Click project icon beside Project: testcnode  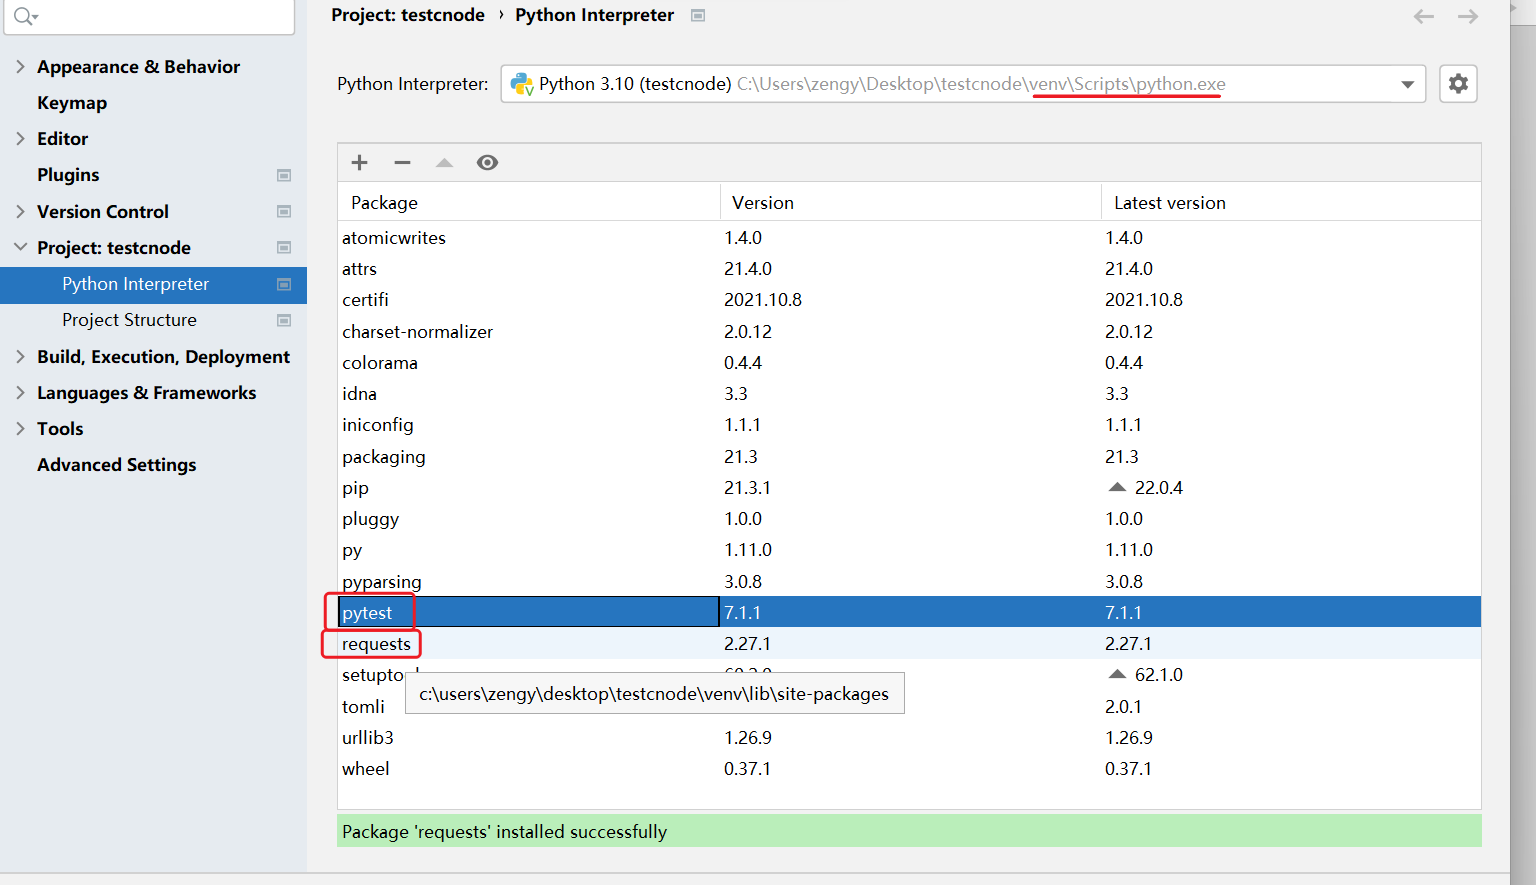(x=284, y=247)
